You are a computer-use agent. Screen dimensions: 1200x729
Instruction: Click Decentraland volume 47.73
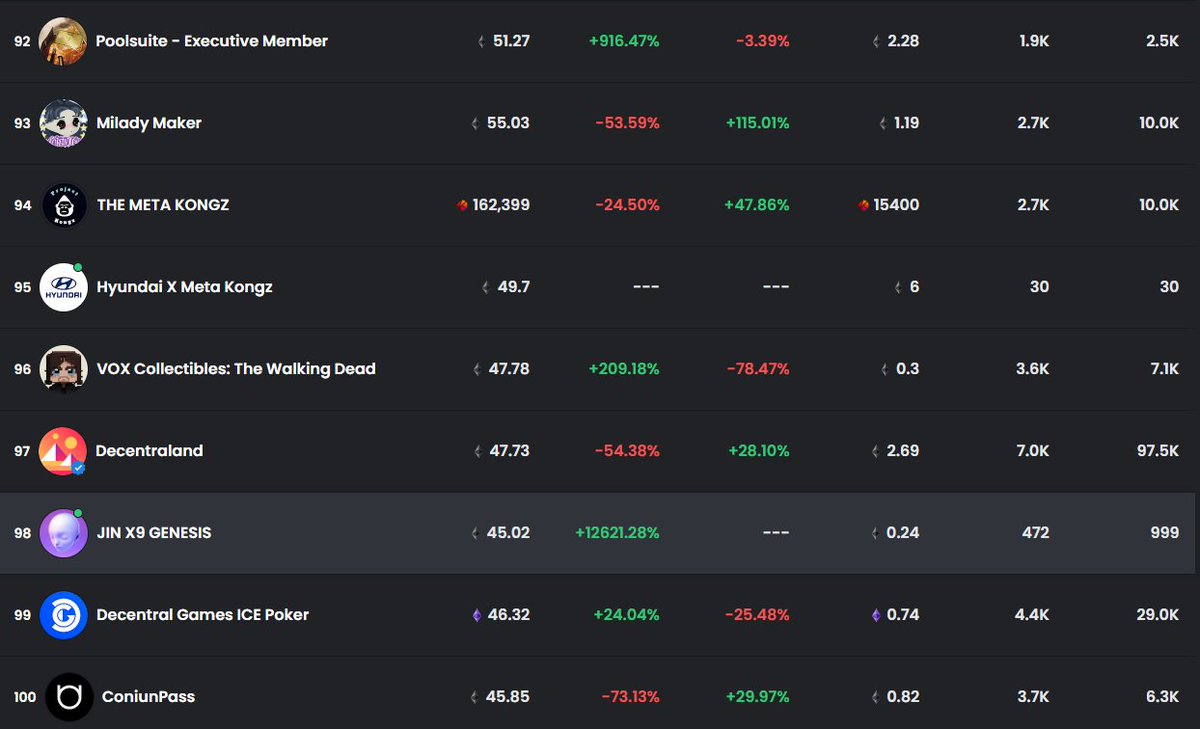pyautogui.click(x=509, y=451)
